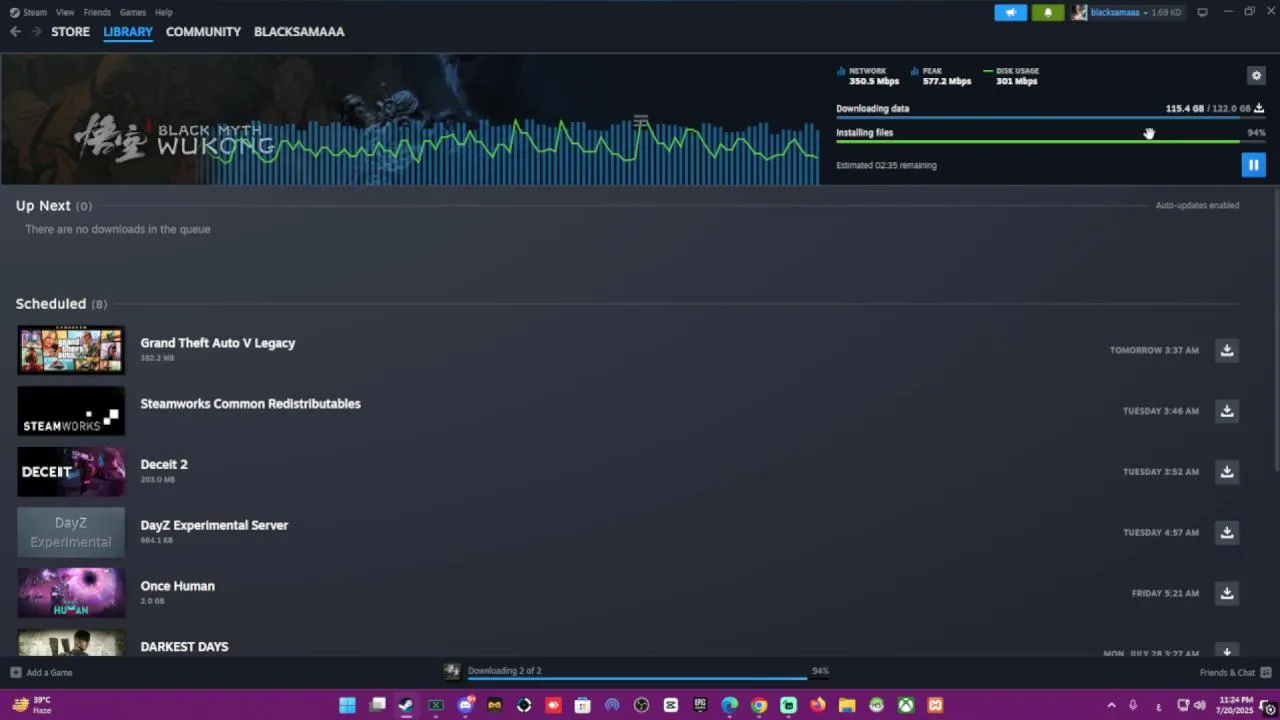The width and height of the screenshot is (1280, 720).
Task: Open Steam announcements megaphone button
Action: click(x=1010, y=12)
